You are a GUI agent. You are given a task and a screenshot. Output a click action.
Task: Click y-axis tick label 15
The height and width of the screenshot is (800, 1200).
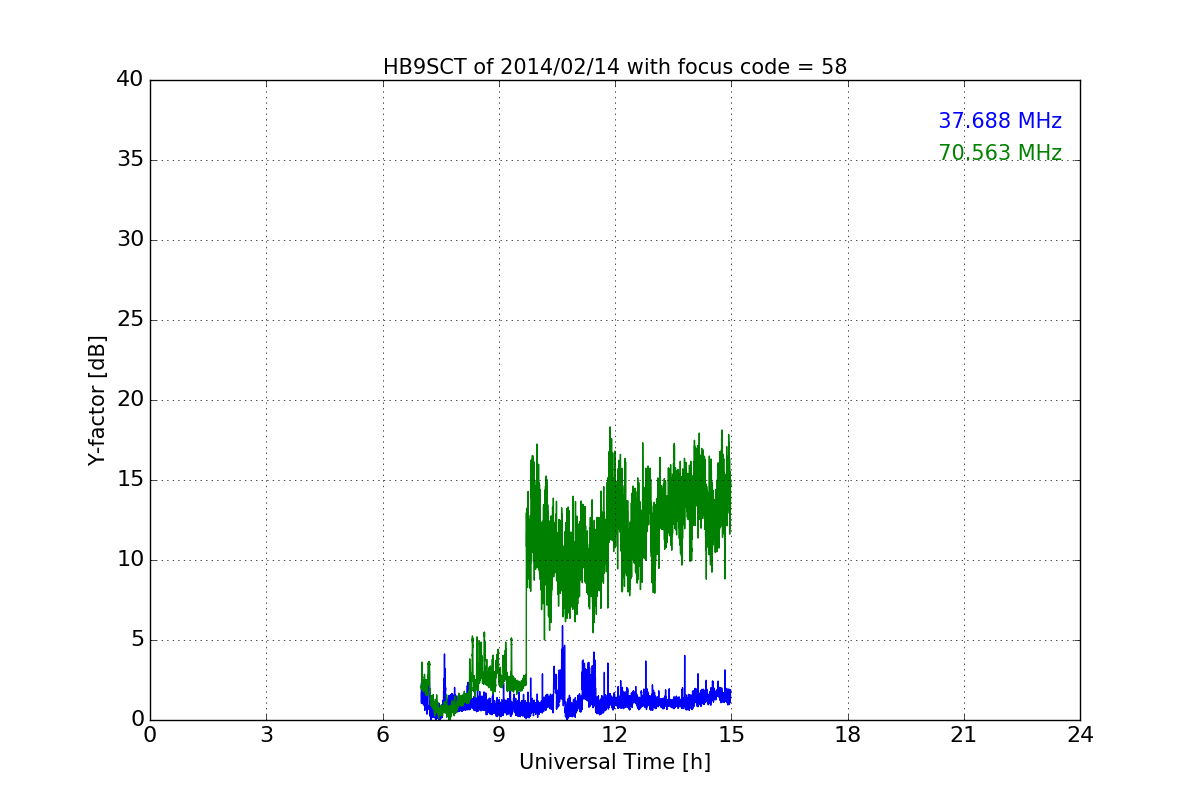130,480
